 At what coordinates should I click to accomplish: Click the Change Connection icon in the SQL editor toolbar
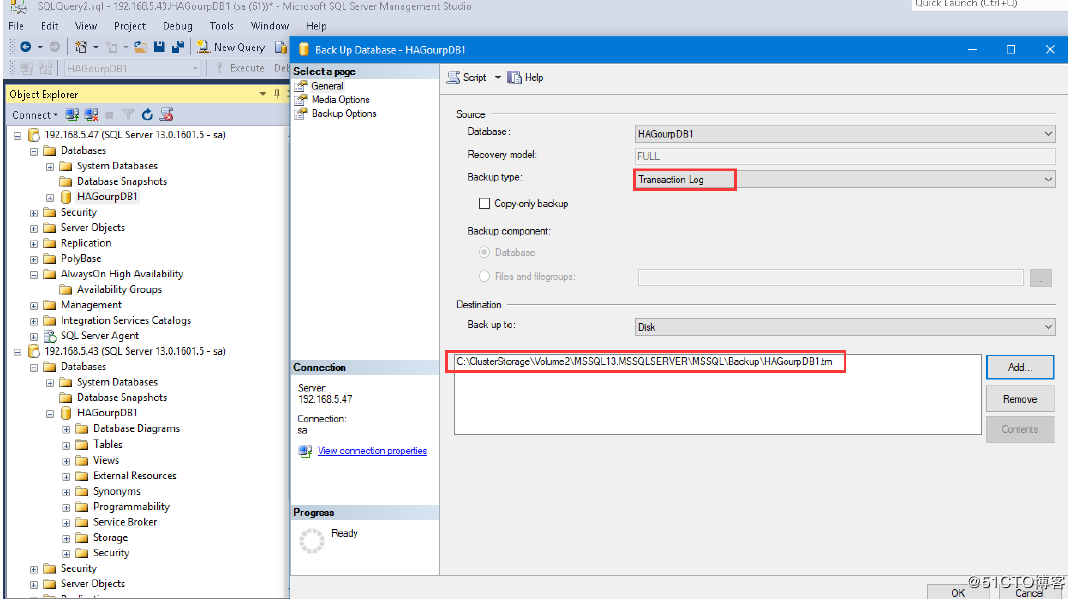coord(46,68)
